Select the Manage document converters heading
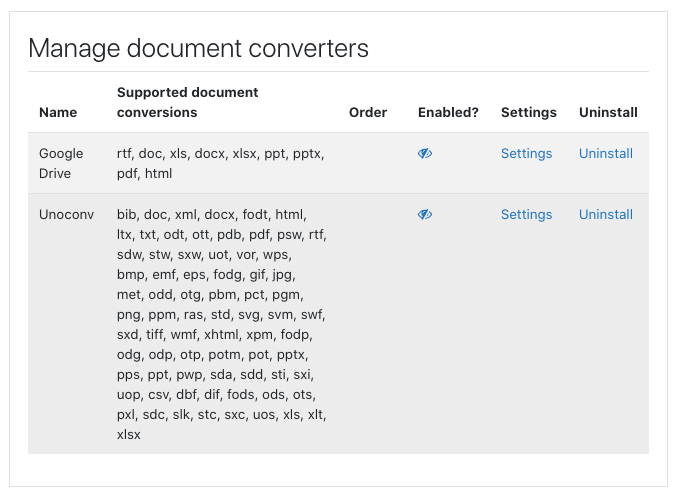 click(x=198, y=48)
